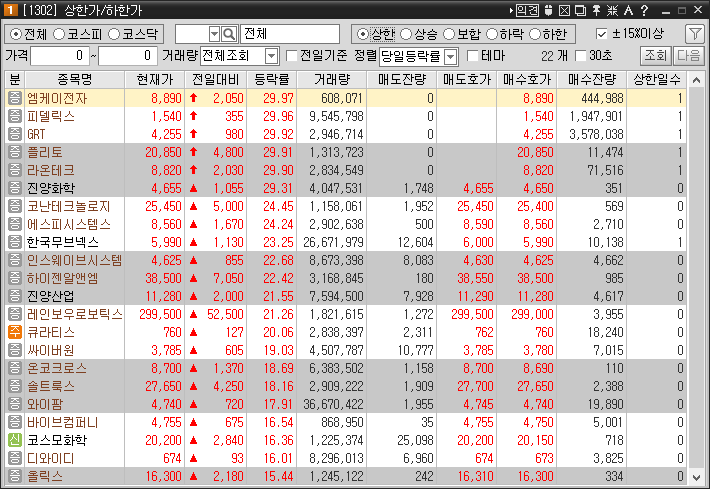The image size is (710, 489).
Task: Click the stock code input box
Action: [192, 34]
